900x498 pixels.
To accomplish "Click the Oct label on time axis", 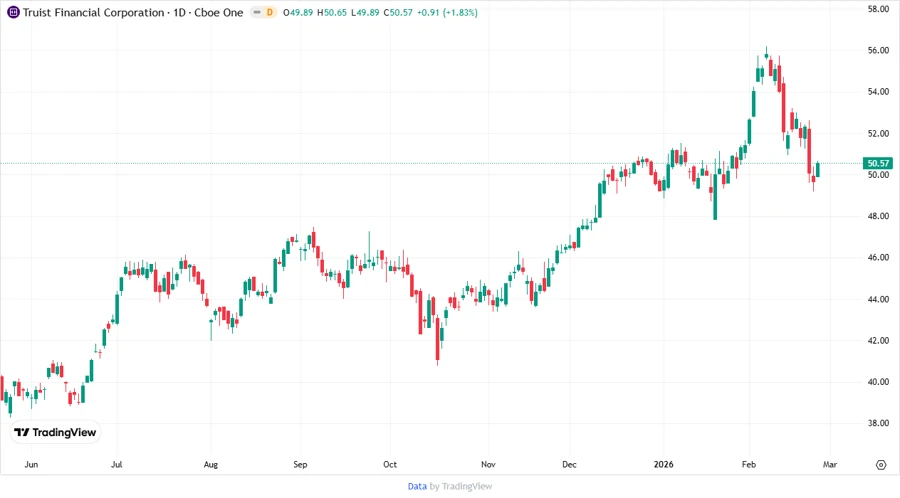I will 390,465.
